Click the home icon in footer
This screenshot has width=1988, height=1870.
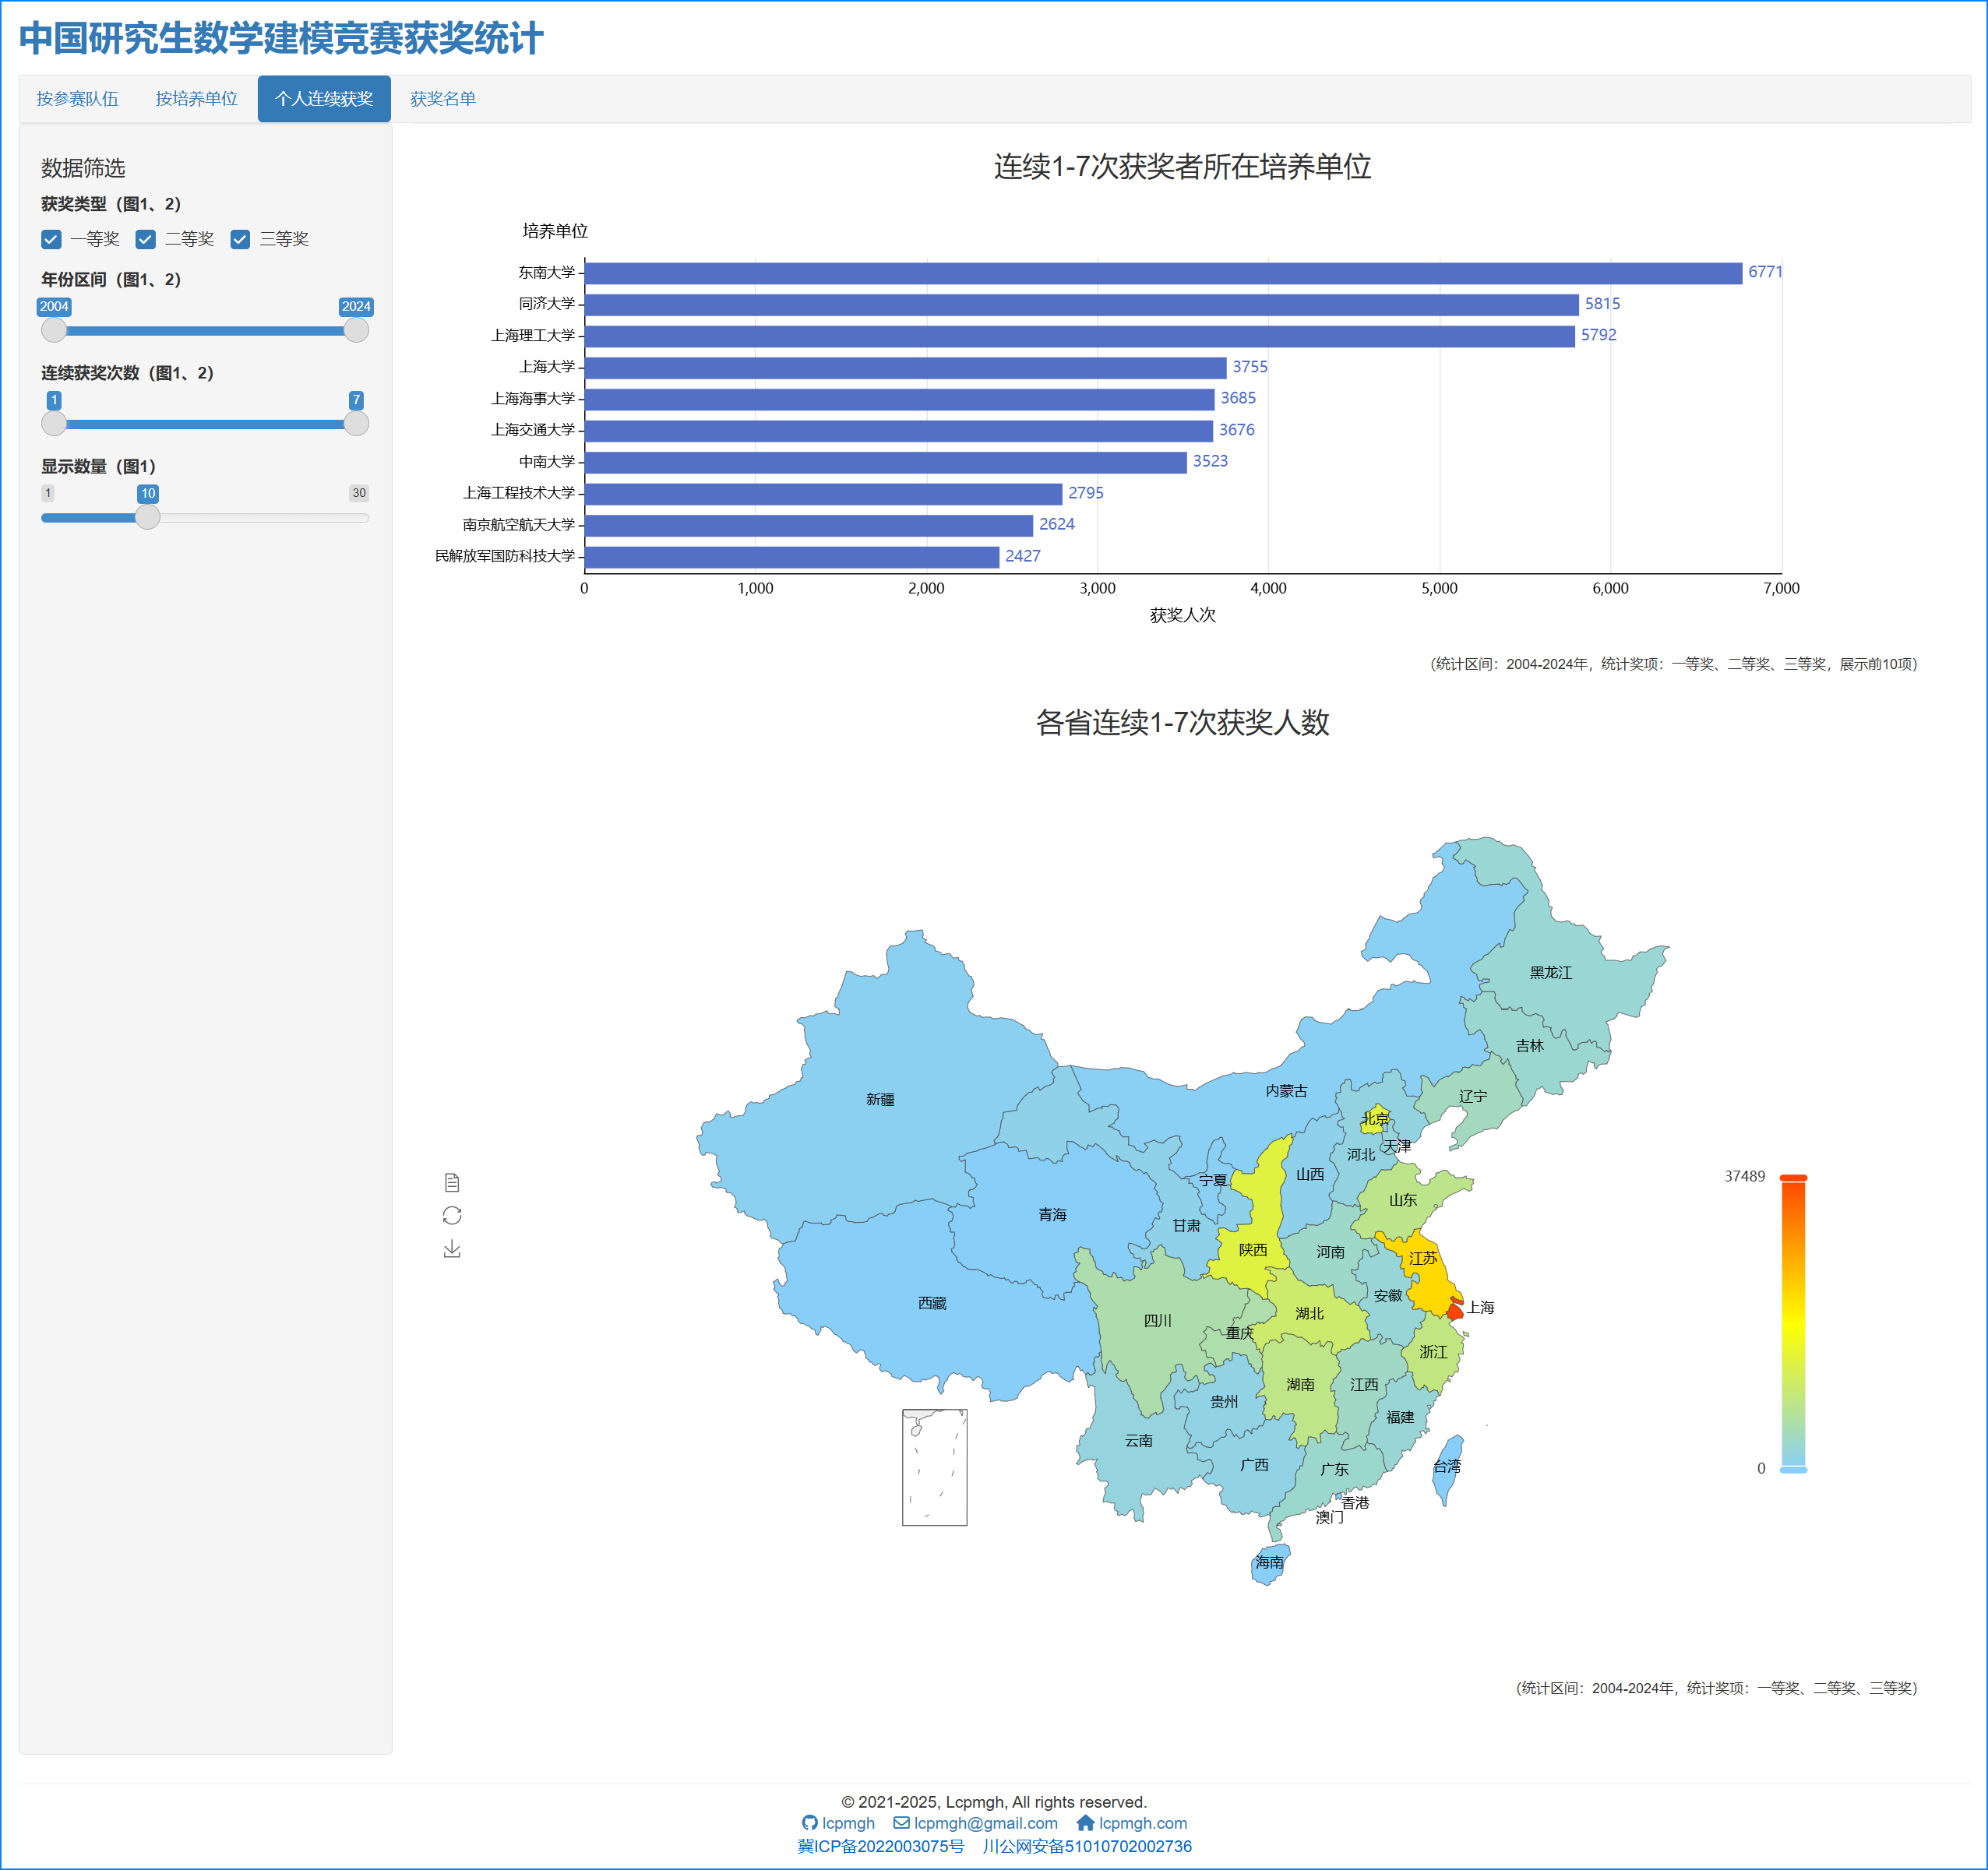[x=1085, y=1823]
